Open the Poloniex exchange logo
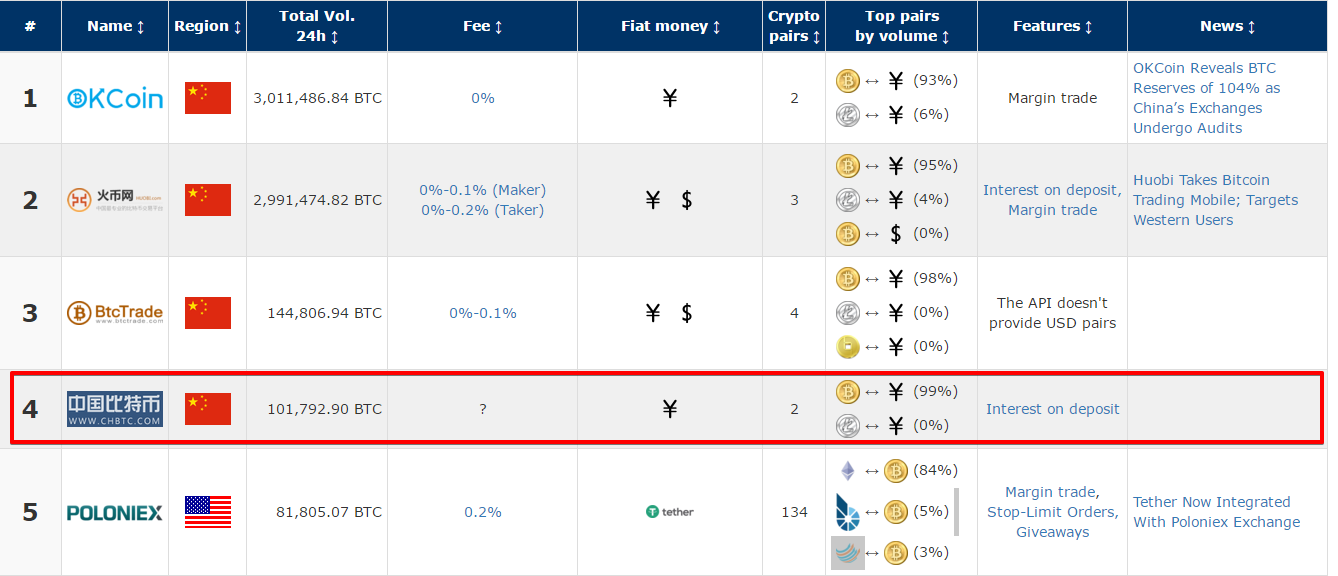Image resolution: width=1338 pixels, height=576 pixels. coord(113,511)
